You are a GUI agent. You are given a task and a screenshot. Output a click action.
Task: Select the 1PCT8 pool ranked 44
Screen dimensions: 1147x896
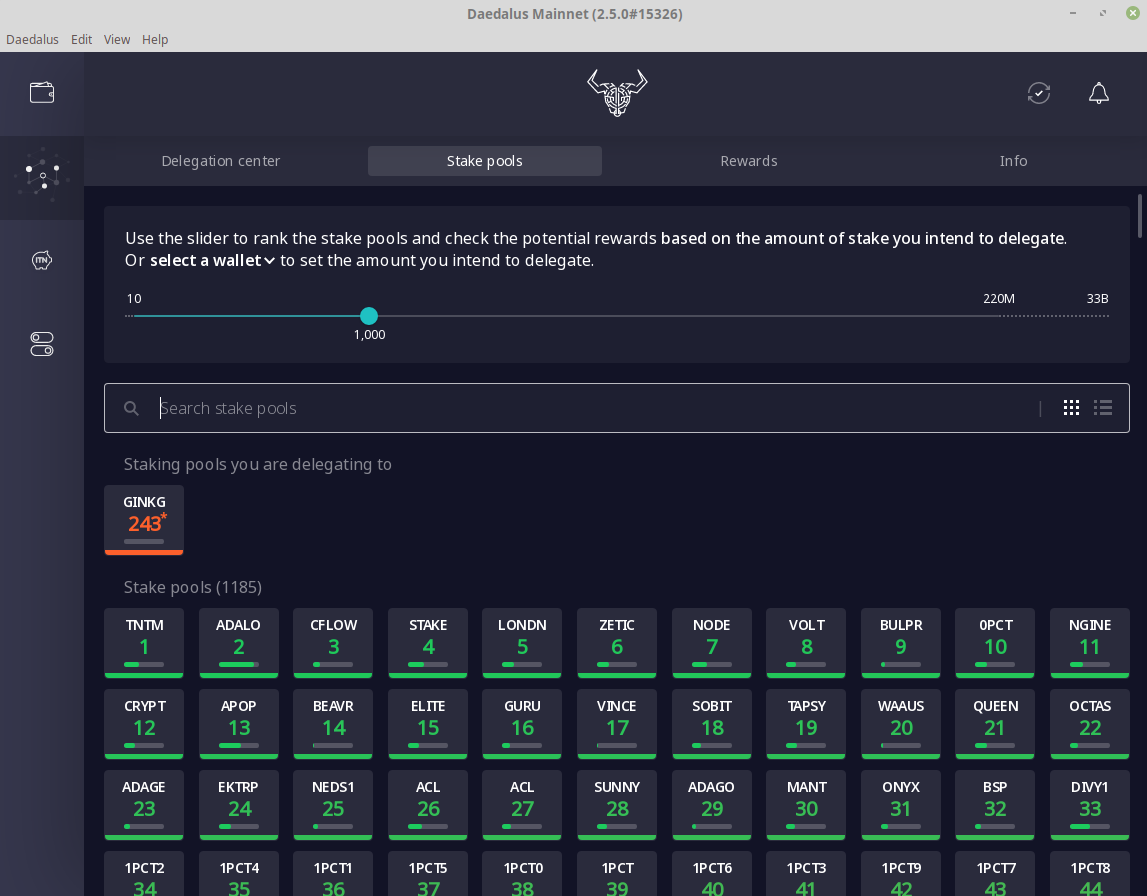(1090, 875)
